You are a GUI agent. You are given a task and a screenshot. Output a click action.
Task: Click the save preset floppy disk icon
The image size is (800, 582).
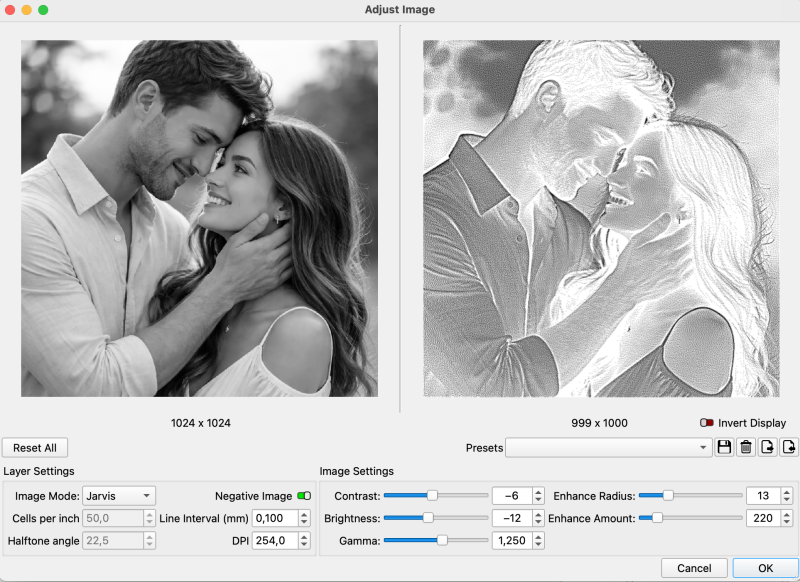(x=724, y=448)
